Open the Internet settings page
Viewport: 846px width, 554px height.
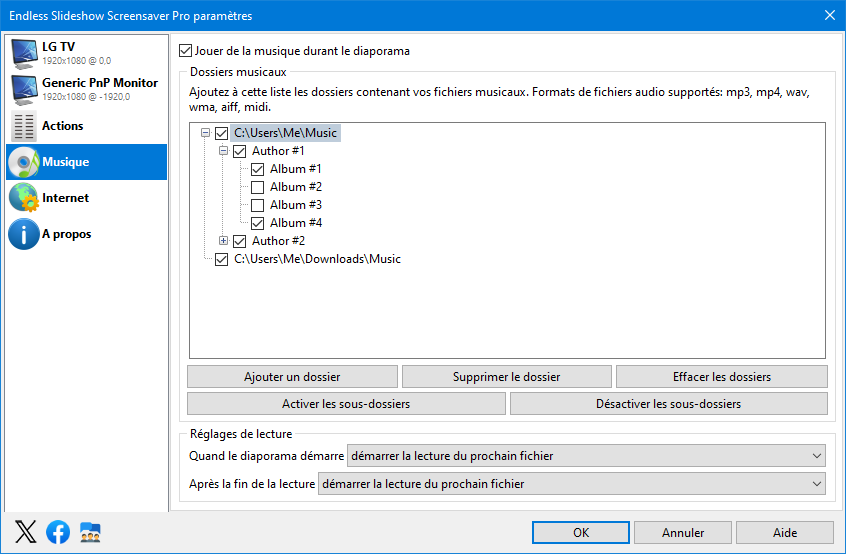point(86,197)
